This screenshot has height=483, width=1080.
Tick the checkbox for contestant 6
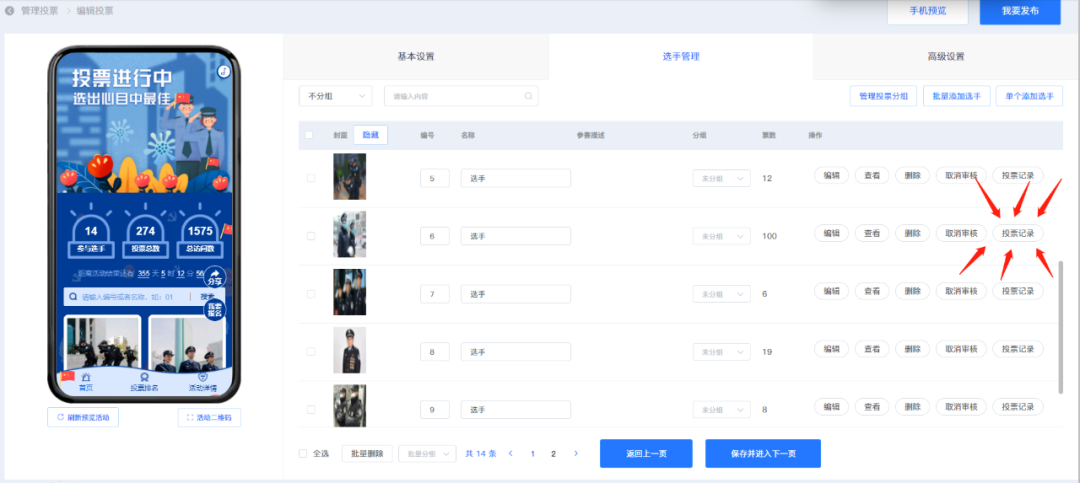pyautogui.click(x=311, y=236)
